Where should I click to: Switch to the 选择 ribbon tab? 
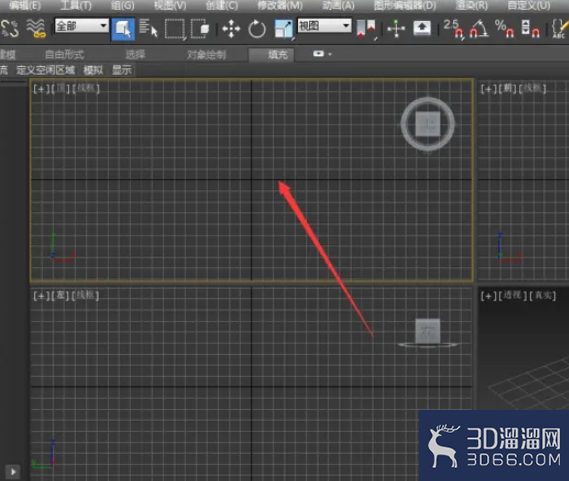tap(135, 55)
